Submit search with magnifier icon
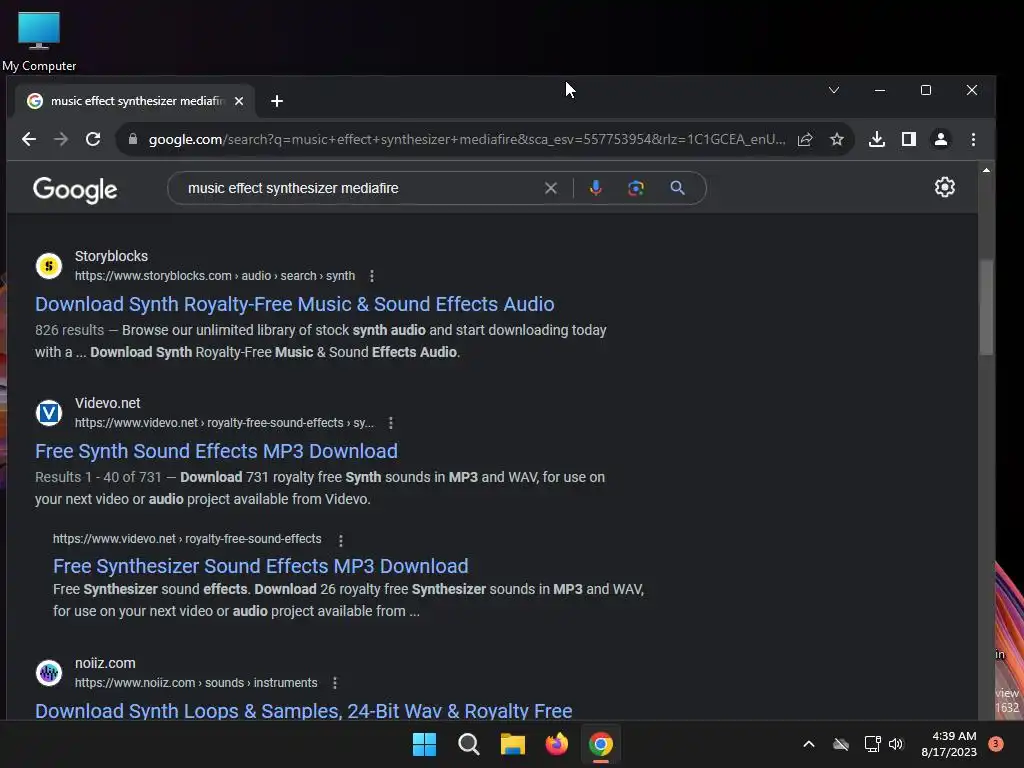 click(678, 188)
